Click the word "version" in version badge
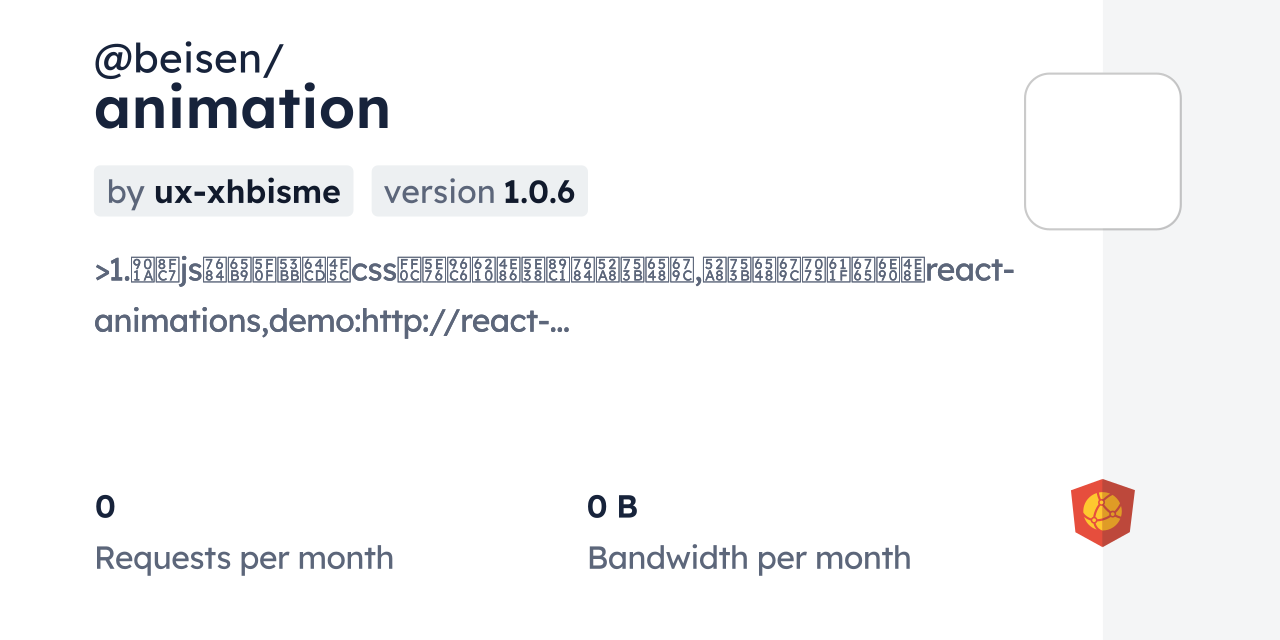1280x640 pixels. click(439, 191)
